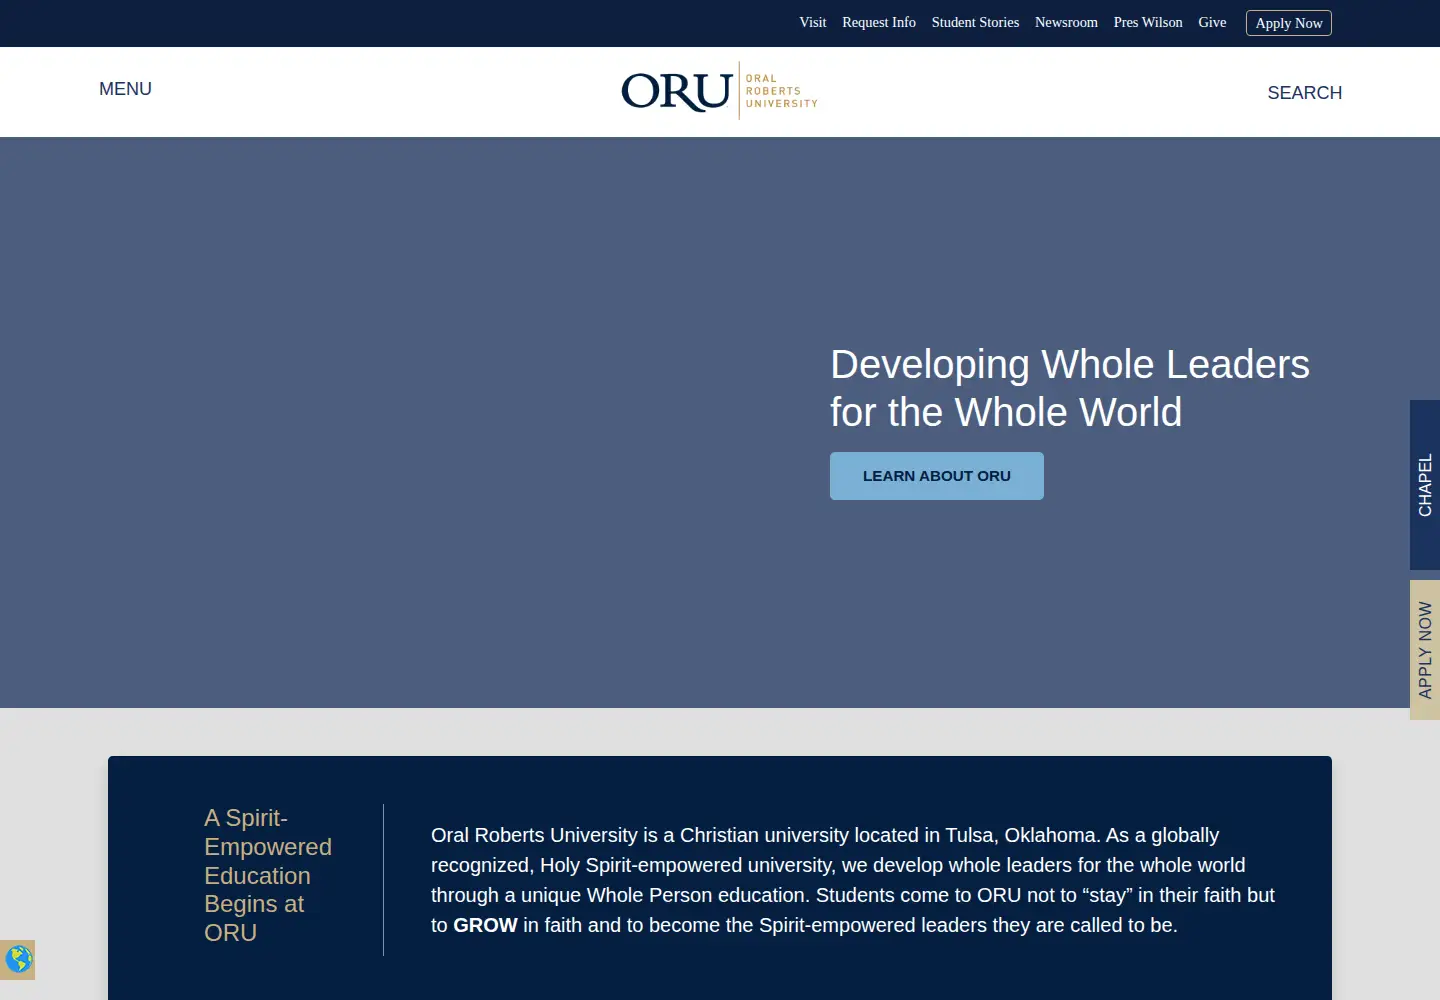Viewport: 1440px width, 1000px height.
Task: Open the Pres Wilson link
Action: point(1148,22)
